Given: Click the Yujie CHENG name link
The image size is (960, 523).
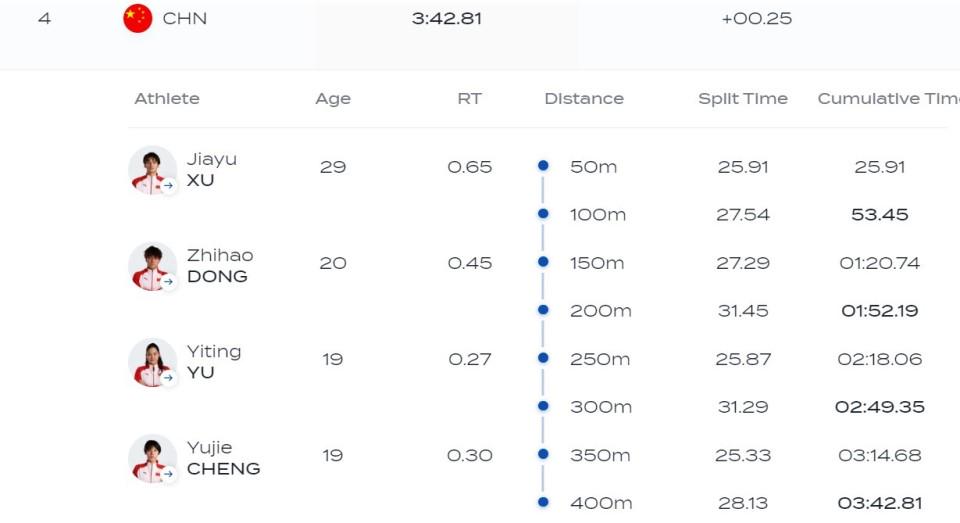Looking at the screenshot, I should click(223, 458).
